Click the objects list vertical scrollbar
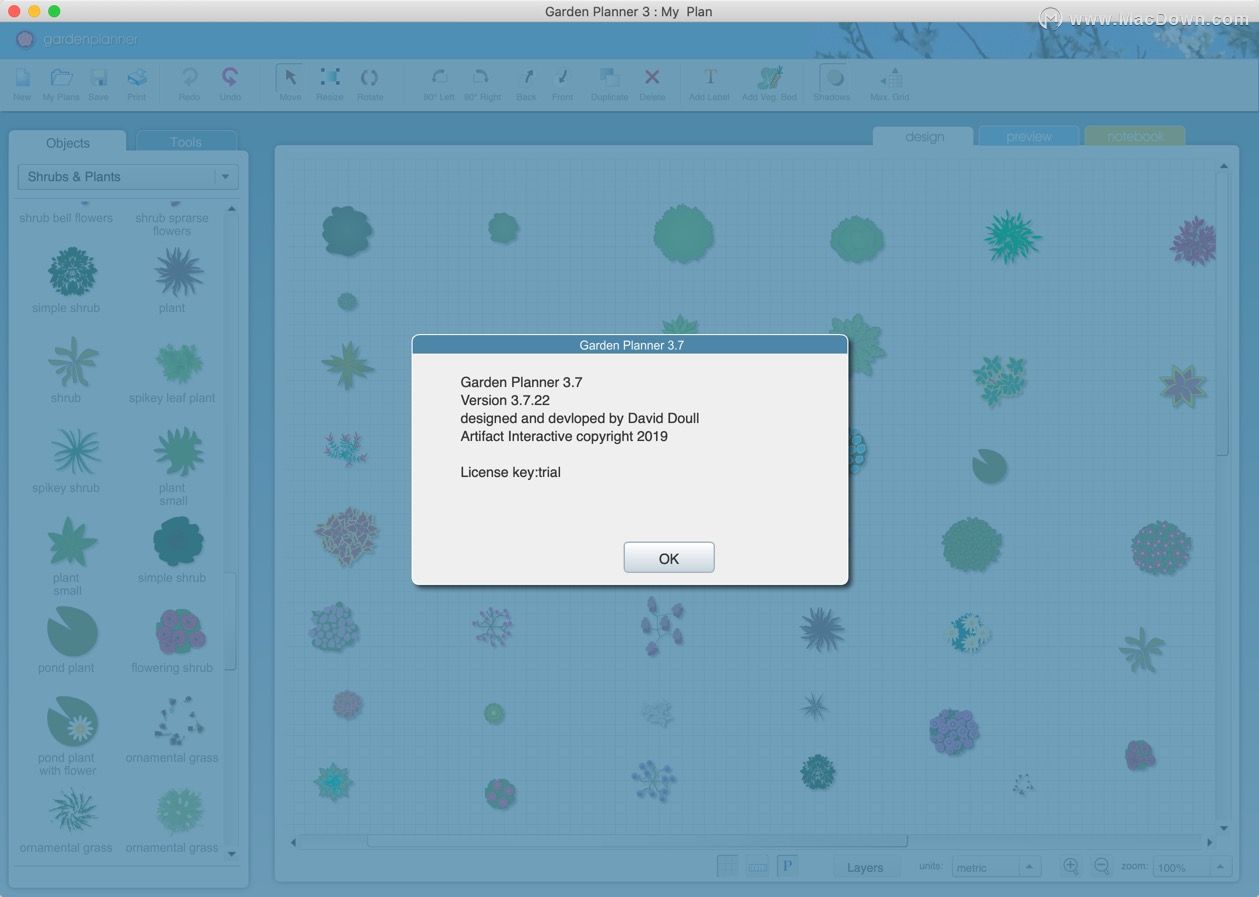 click(x=231, y=620)
